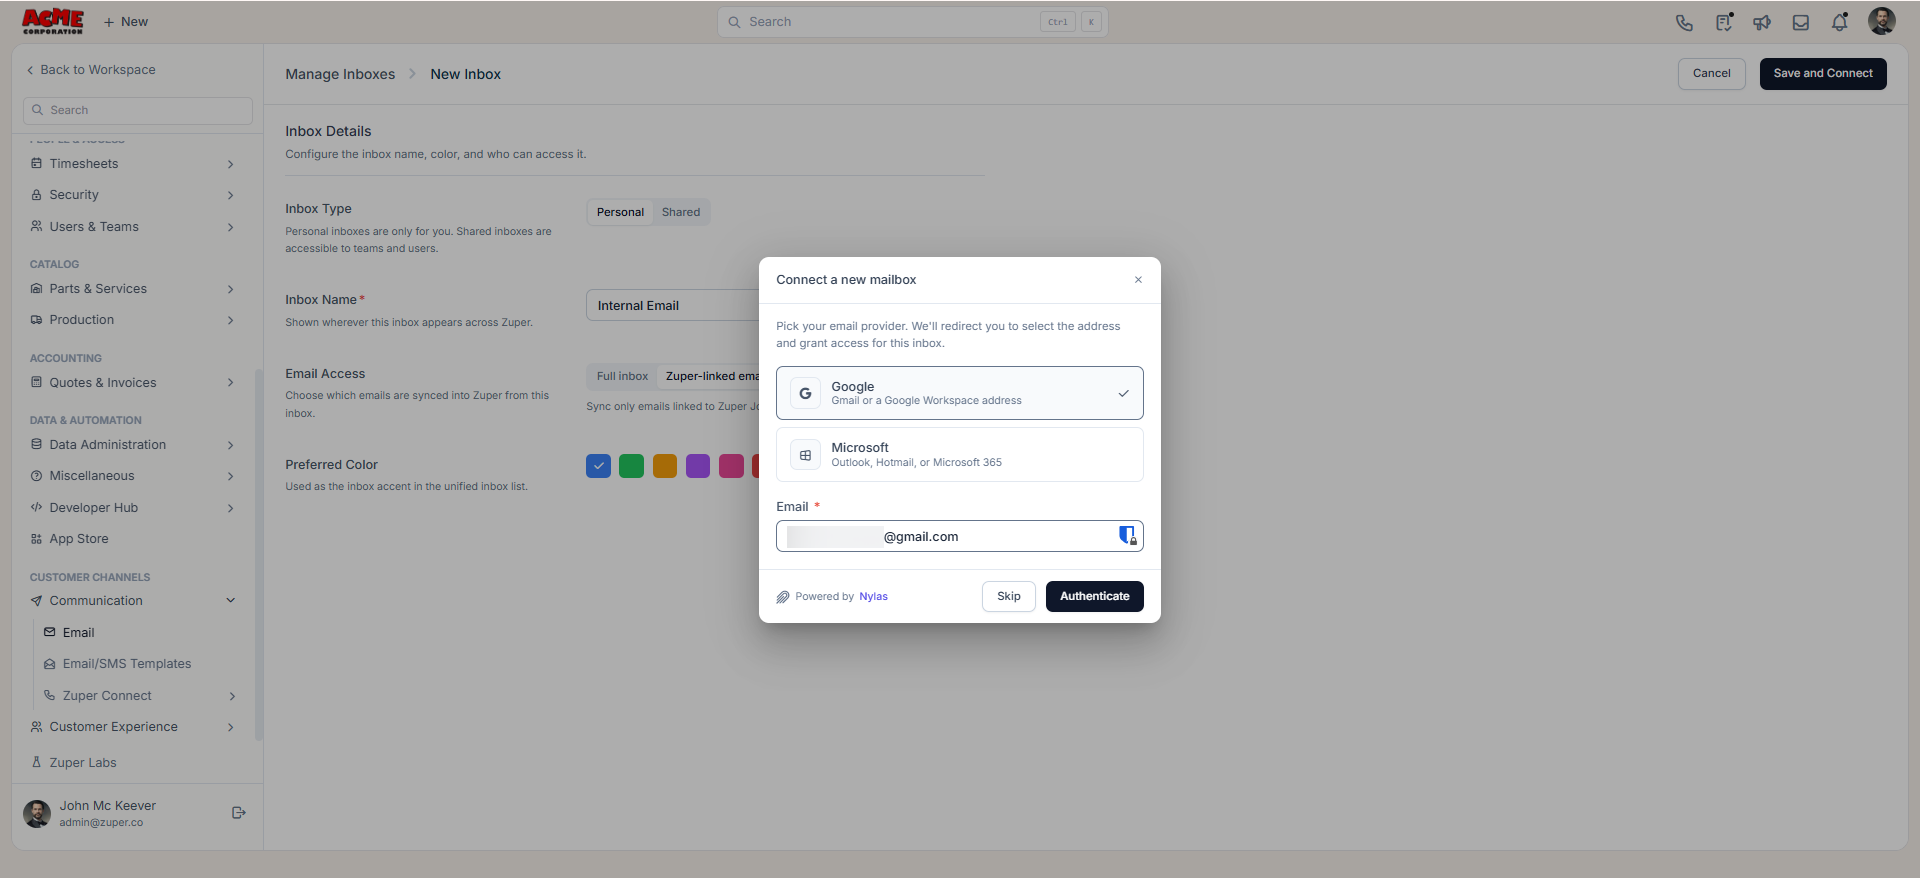Image resolution: width=1920 pixels, height=878 pixels.
Task: Open the megaphone announcements icon
Action: point(1762,22)
